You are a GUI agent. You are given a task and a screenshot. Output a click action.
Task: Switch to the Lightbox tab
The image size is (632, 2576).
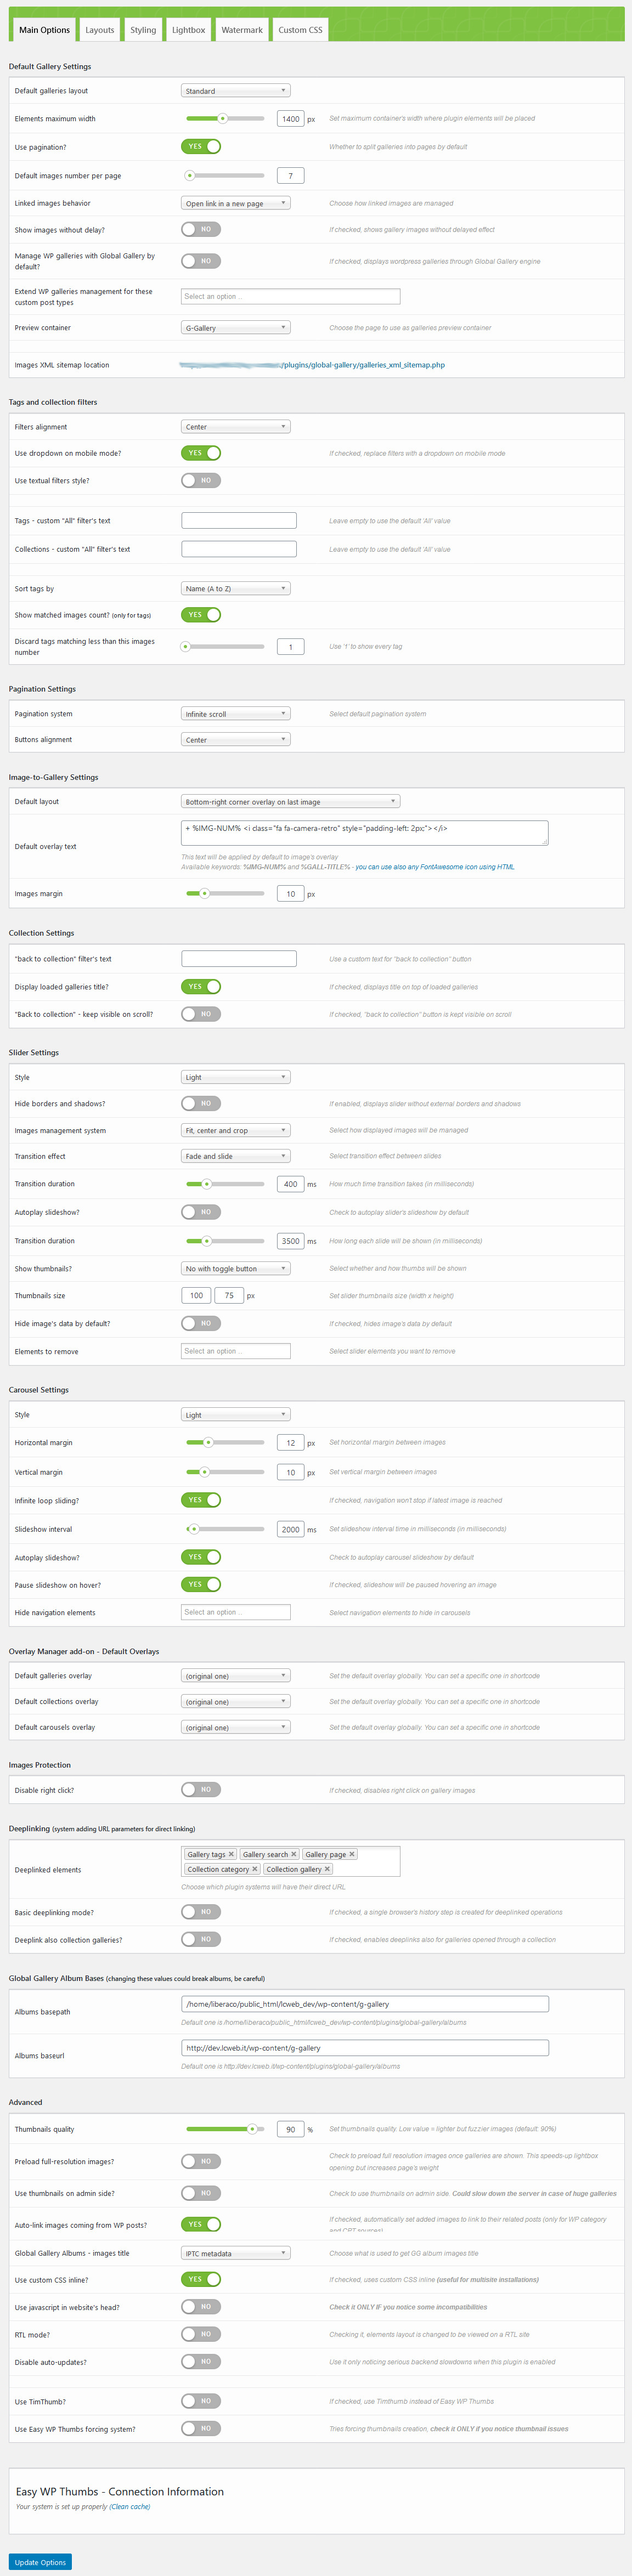[x=188, y=30]
